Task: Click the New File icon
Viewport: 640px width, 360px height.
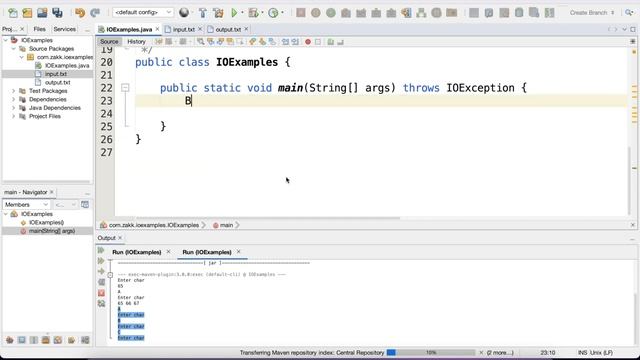Action: pos(12,13)
